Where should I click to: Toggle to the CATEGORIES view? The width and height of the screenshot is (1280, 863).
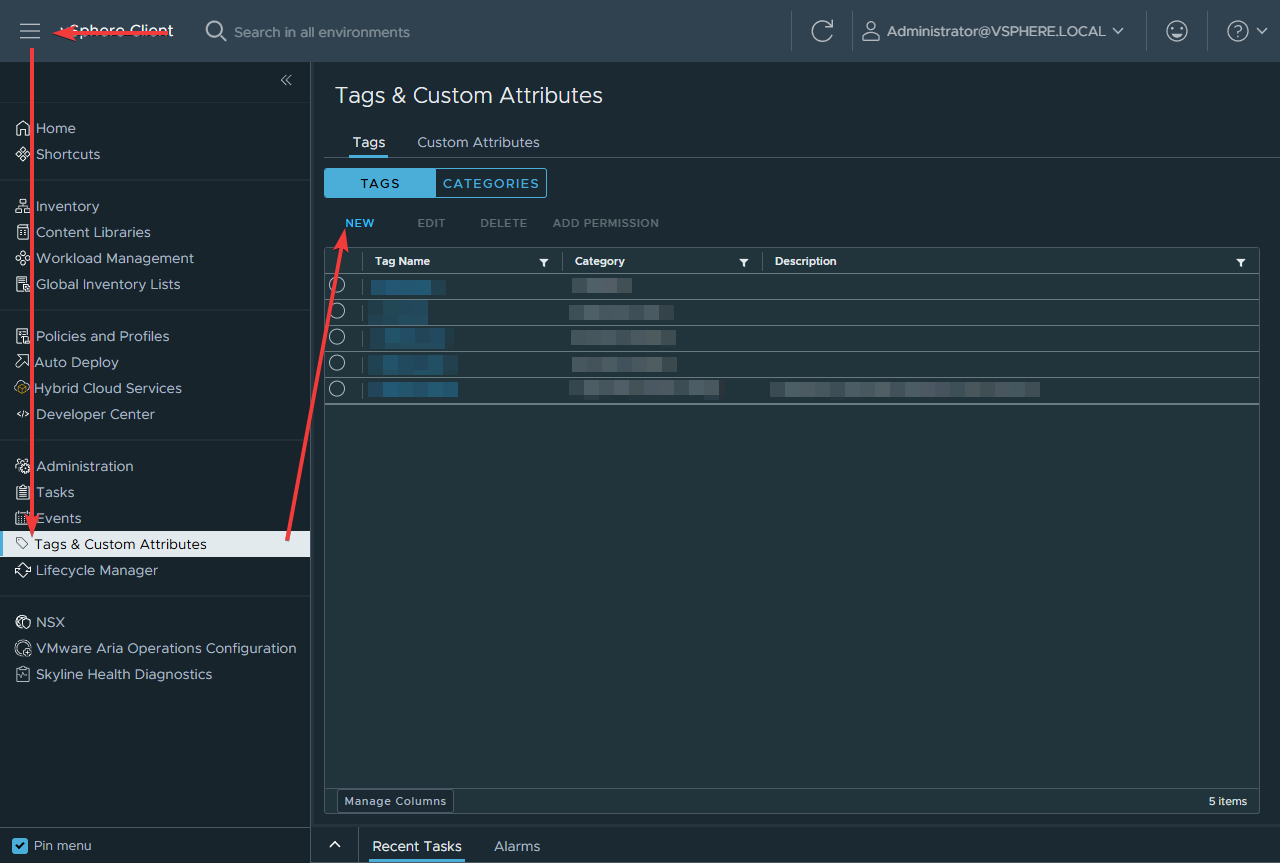(x=490, y=183)
